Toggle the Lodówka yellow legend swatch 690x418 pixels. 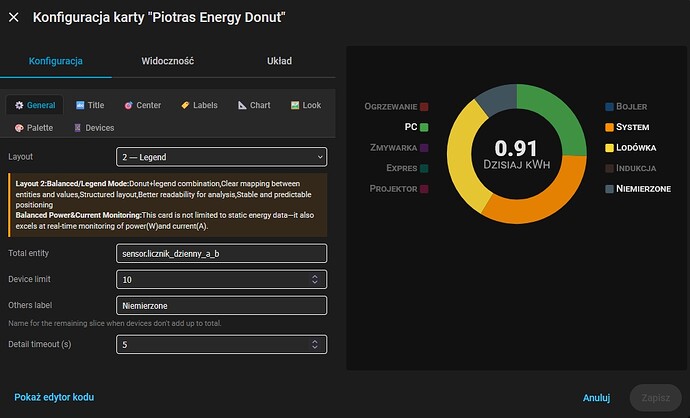pyautogui.click(x=609, y=148)
